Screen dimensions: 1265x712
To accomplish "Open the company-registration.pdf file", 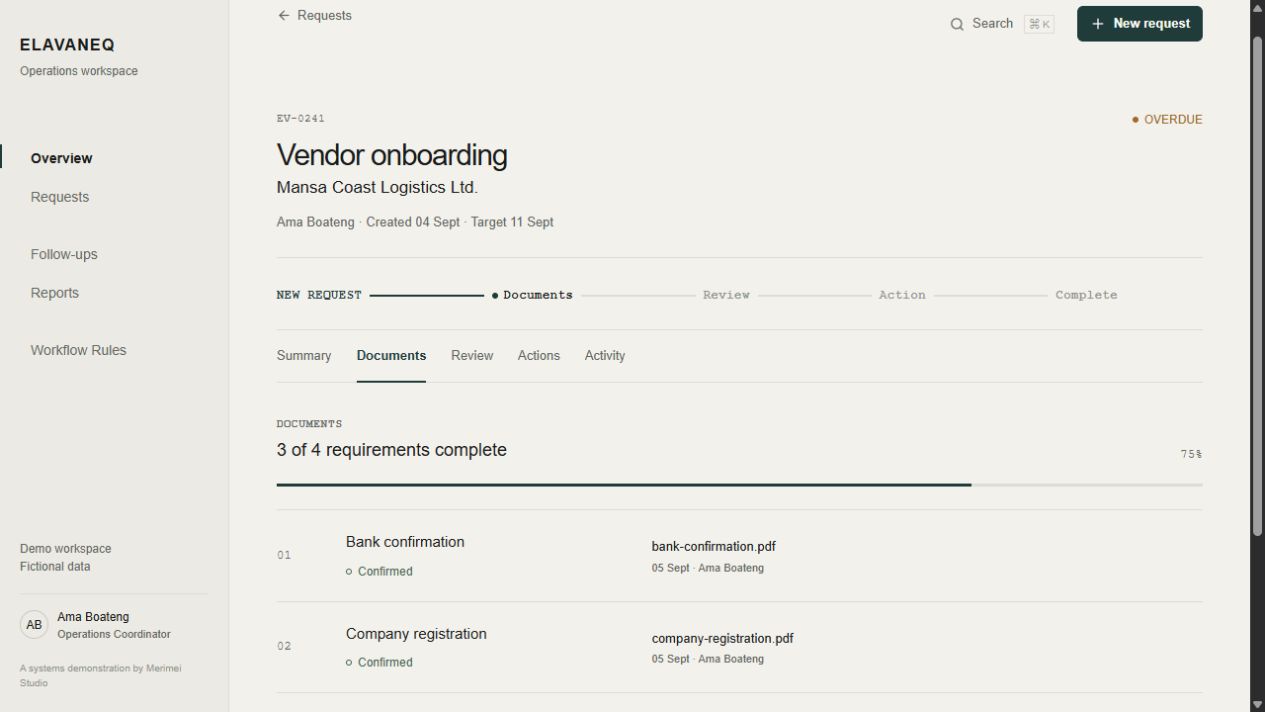I will coord(723,639).
